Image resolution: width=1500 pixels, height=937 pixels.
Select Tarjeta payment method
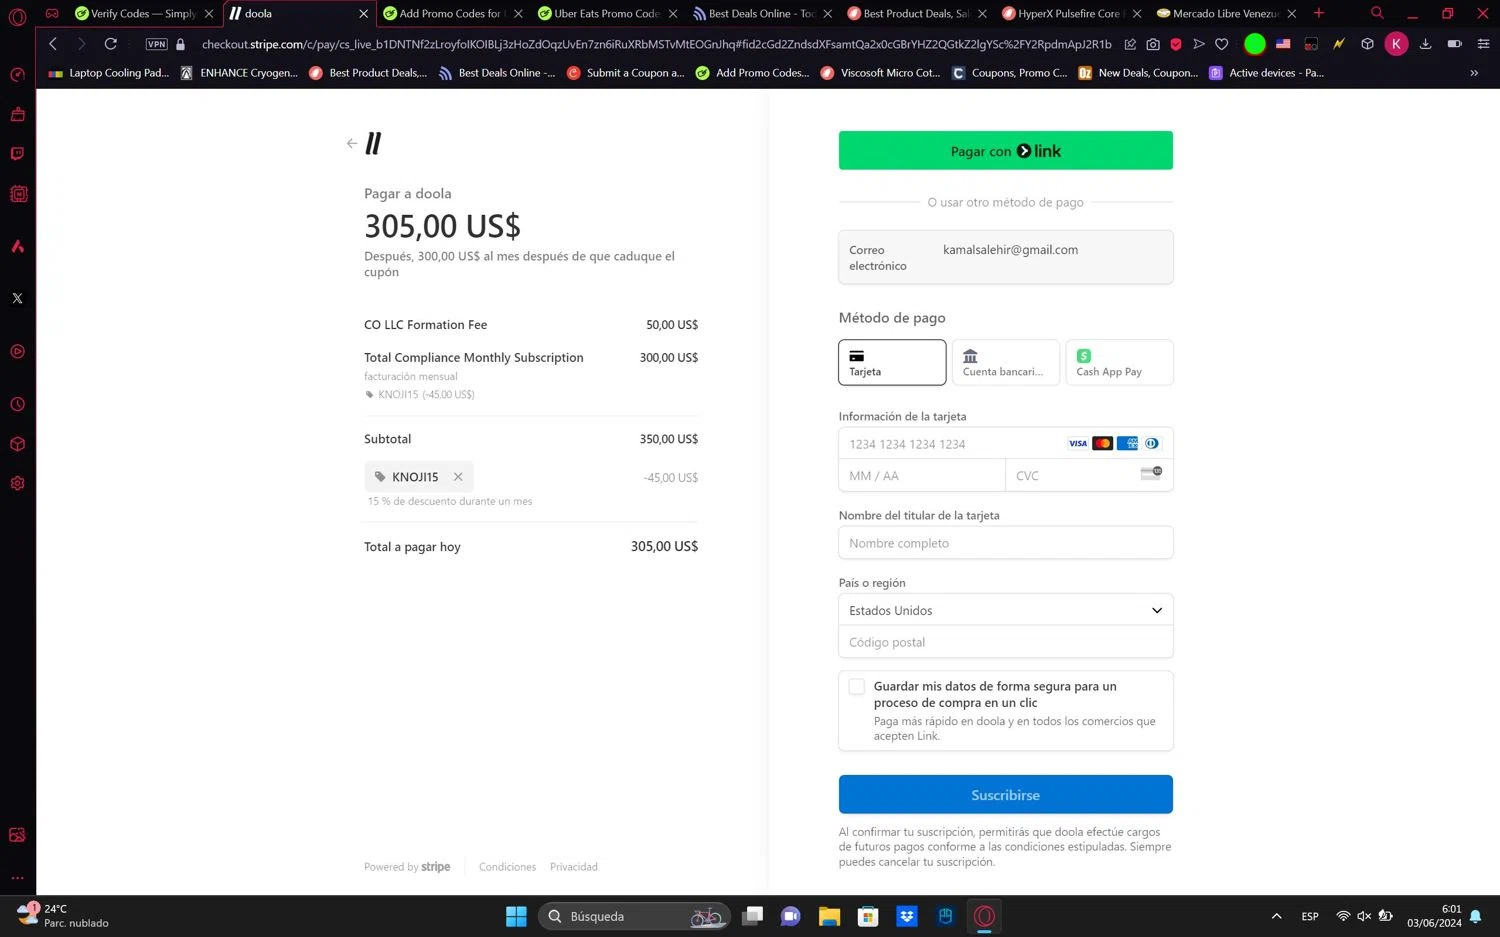pos(892,362)
